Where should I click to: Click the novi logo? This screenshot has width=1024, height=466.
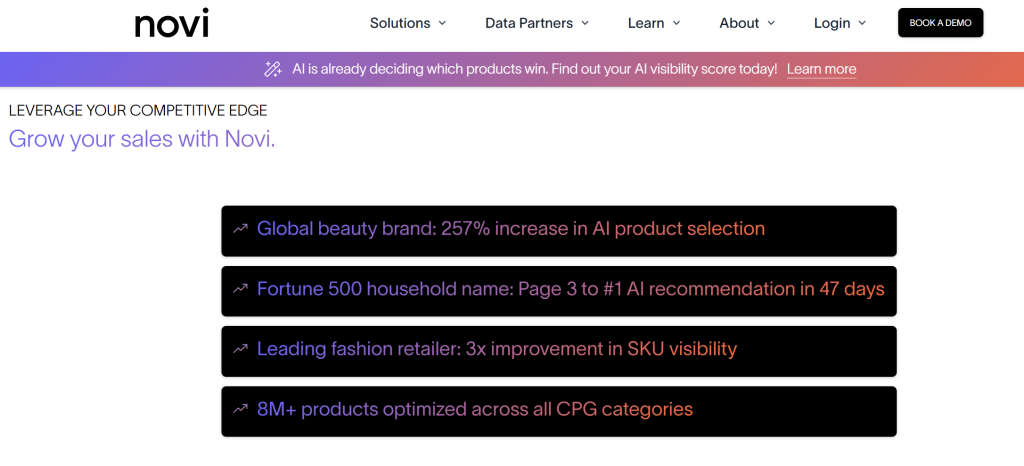pos(172,23)
